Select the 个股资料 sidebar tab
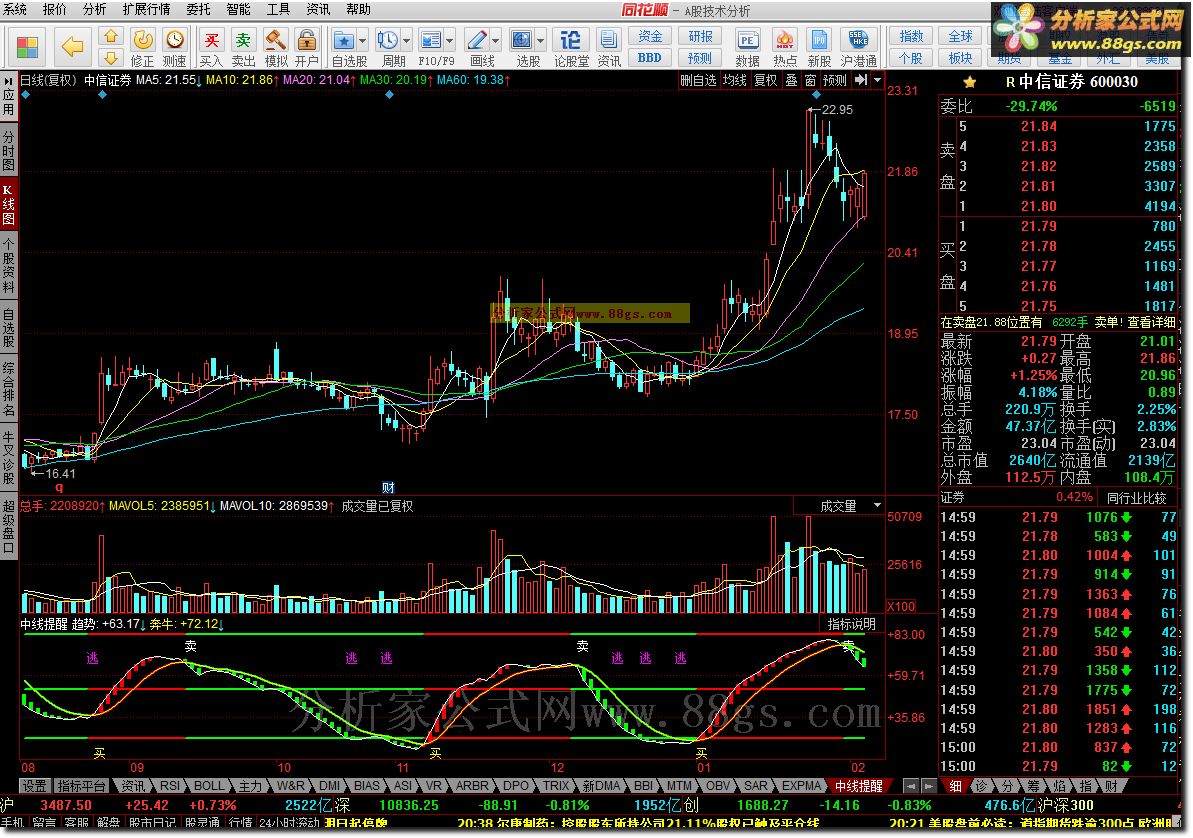Viewport: 1193px width, 838px height. pos(8,265)
